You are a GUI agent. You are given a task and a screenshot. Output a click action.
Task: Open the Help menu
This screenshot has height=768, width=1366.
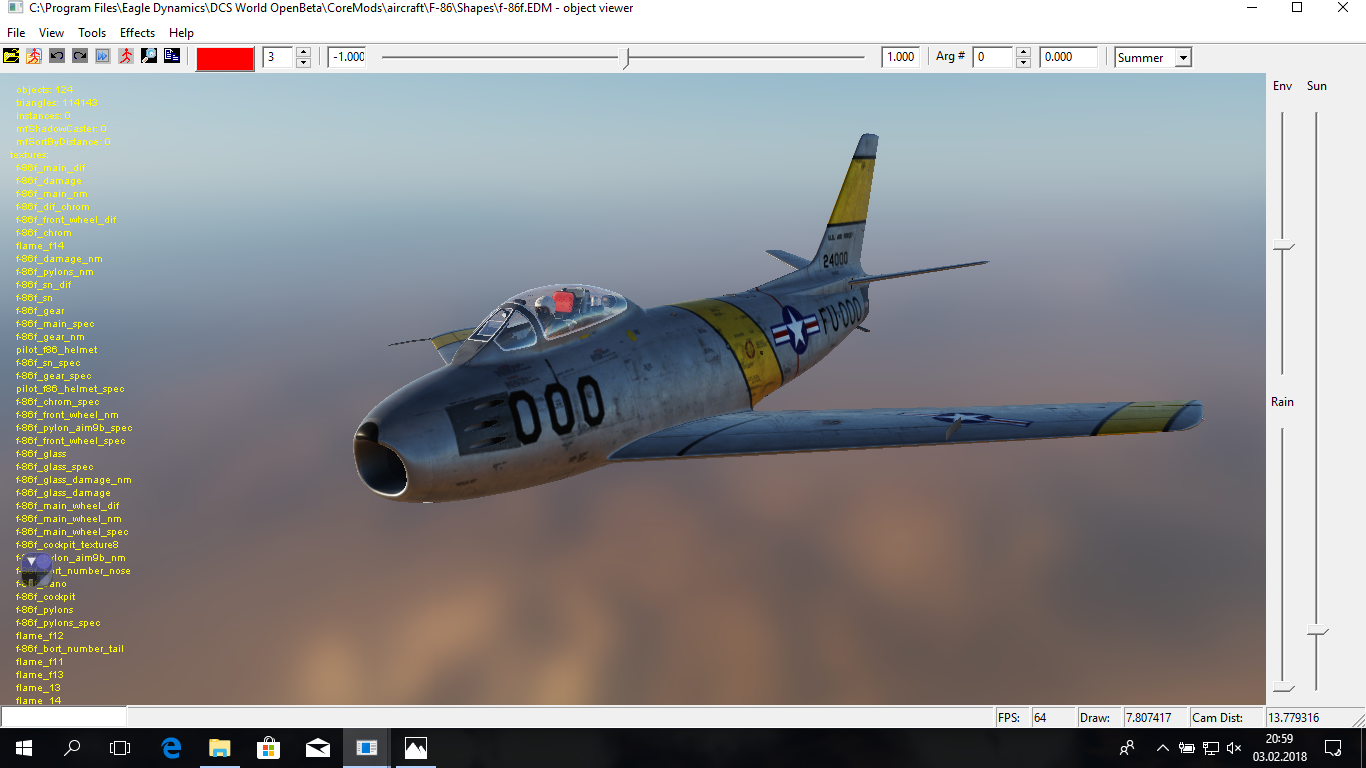(181, 33)
